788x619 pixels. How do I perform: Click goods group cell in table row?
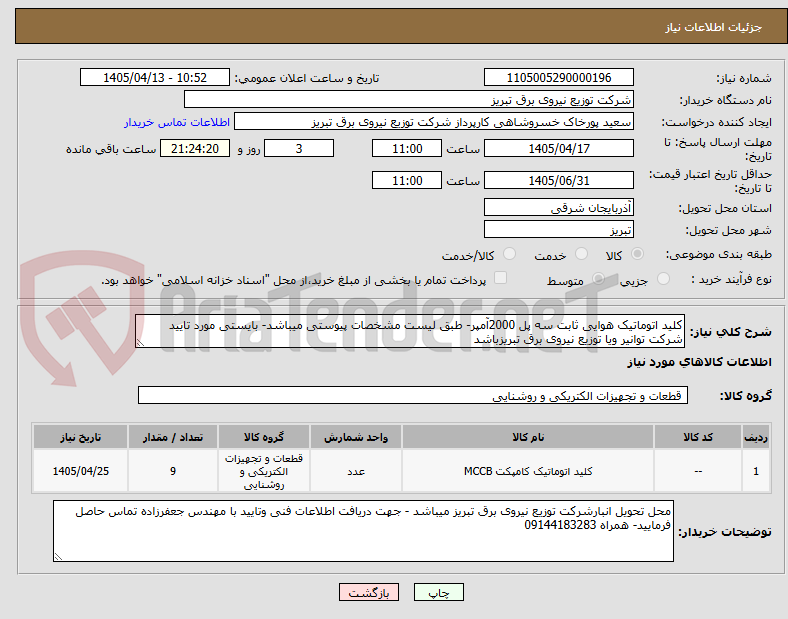(x=264, y=471)
